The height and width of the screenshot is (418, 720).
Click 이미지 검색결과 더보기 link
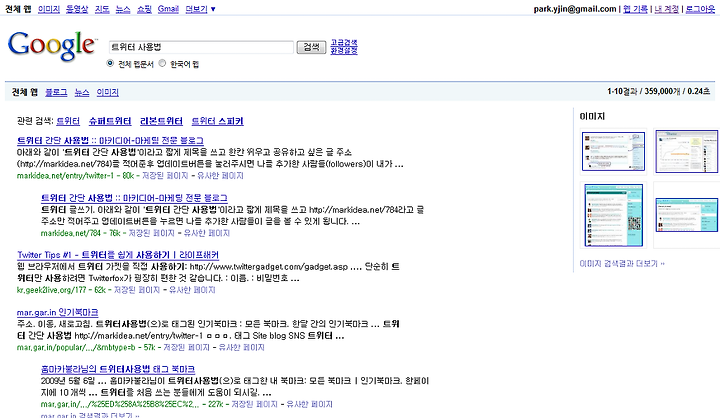(x=622, y=264)
